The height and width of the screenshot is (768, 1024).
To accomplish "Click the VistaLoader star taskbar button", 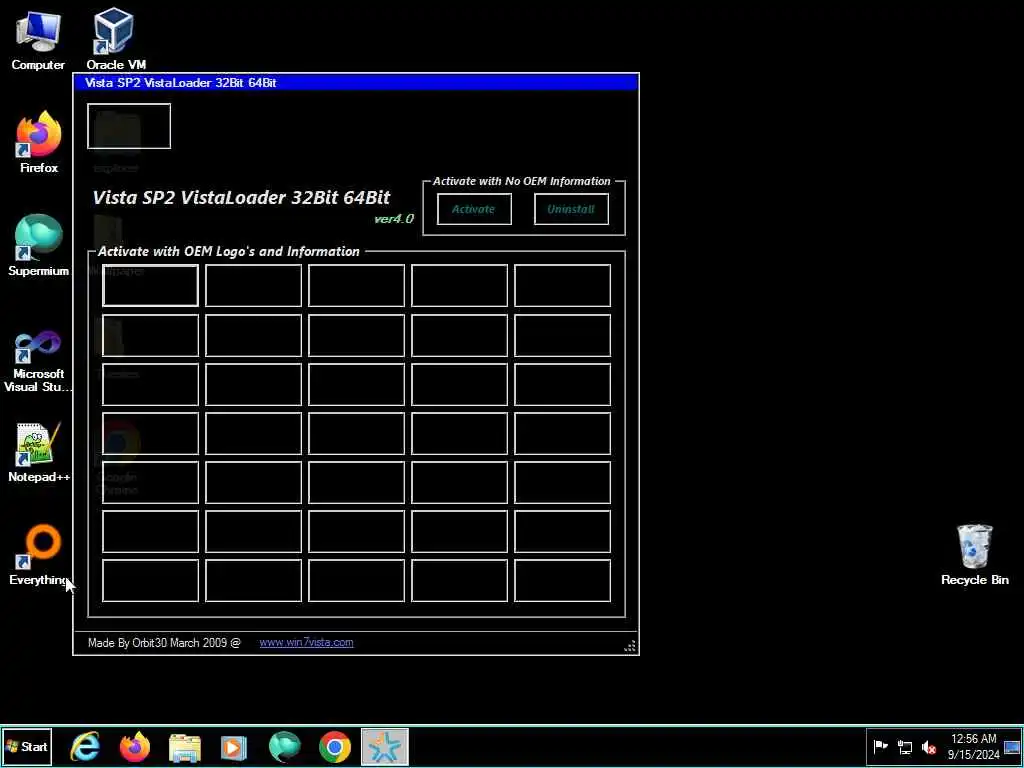I will click(385, 747).
